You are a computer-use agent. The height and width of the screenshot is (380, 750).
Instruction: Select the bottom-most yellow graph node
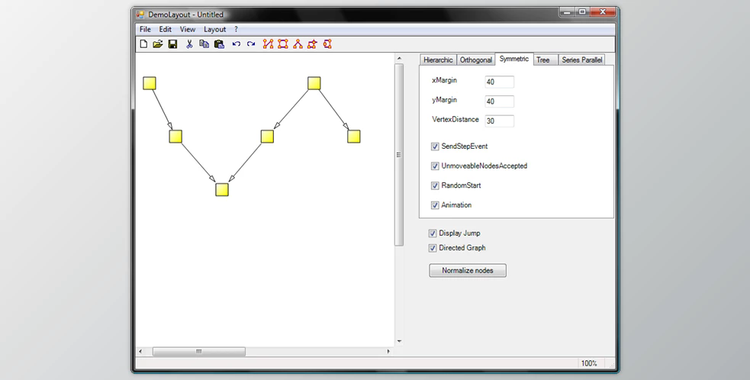pyautogui.click(x=221, y=190)
